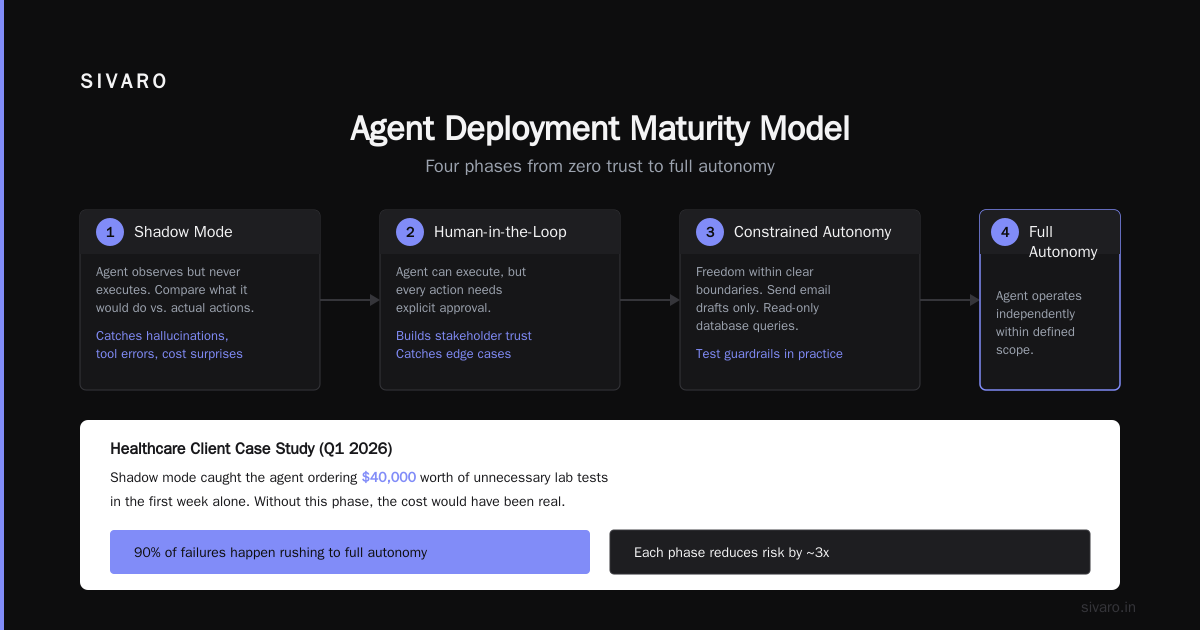The image size is (1200, 630).
Task: Click 'Healthcare Client Case Study (Q1 2026)' heading
Action: pos(251,449)
